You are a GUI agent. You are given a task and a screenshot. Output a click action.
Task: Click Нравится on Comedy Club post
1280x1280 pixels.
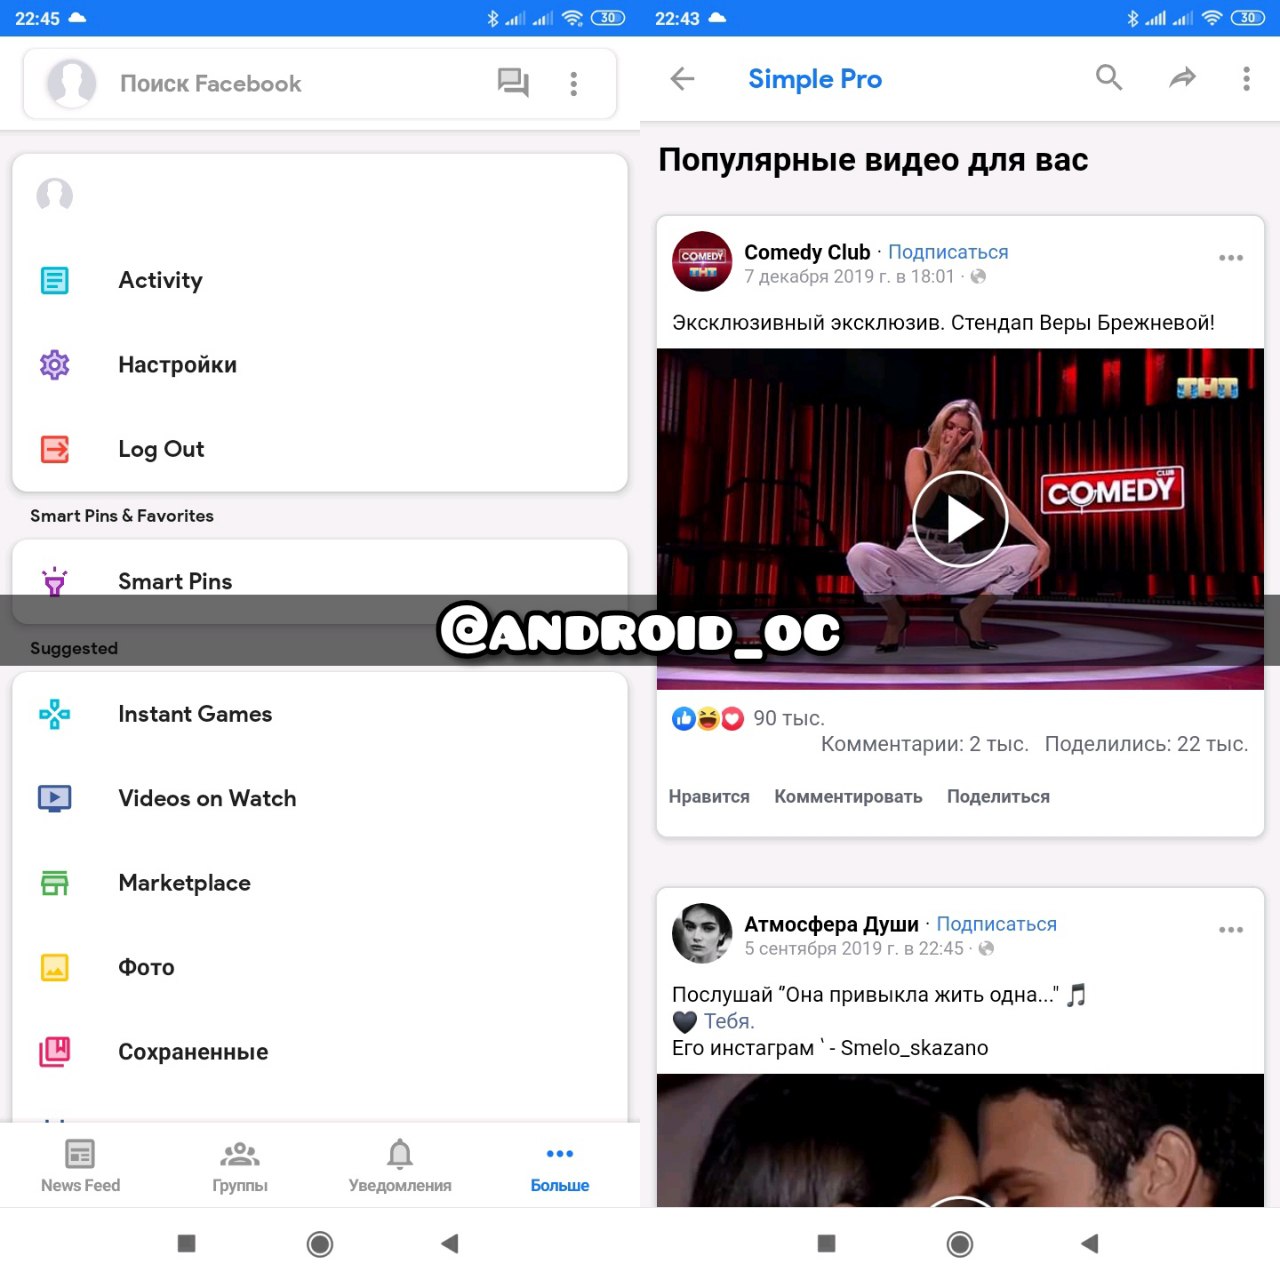(x=709, y=797)
